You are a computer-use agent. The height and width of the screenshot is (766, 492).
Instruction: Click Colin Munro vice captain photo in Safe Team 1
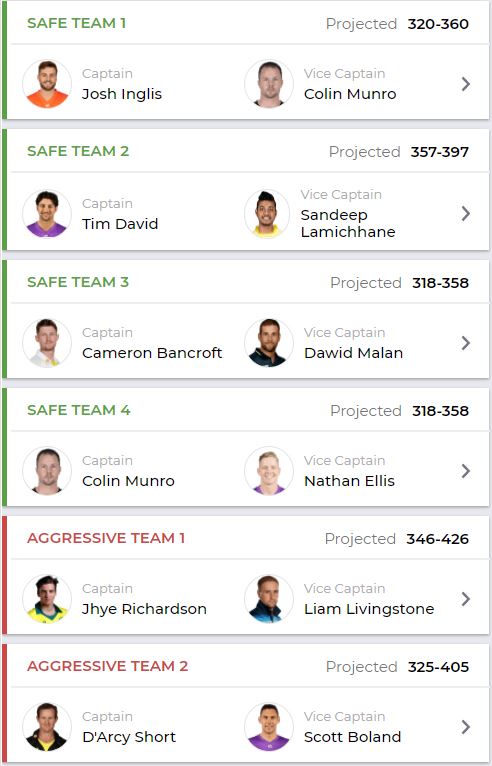point(269,84)
